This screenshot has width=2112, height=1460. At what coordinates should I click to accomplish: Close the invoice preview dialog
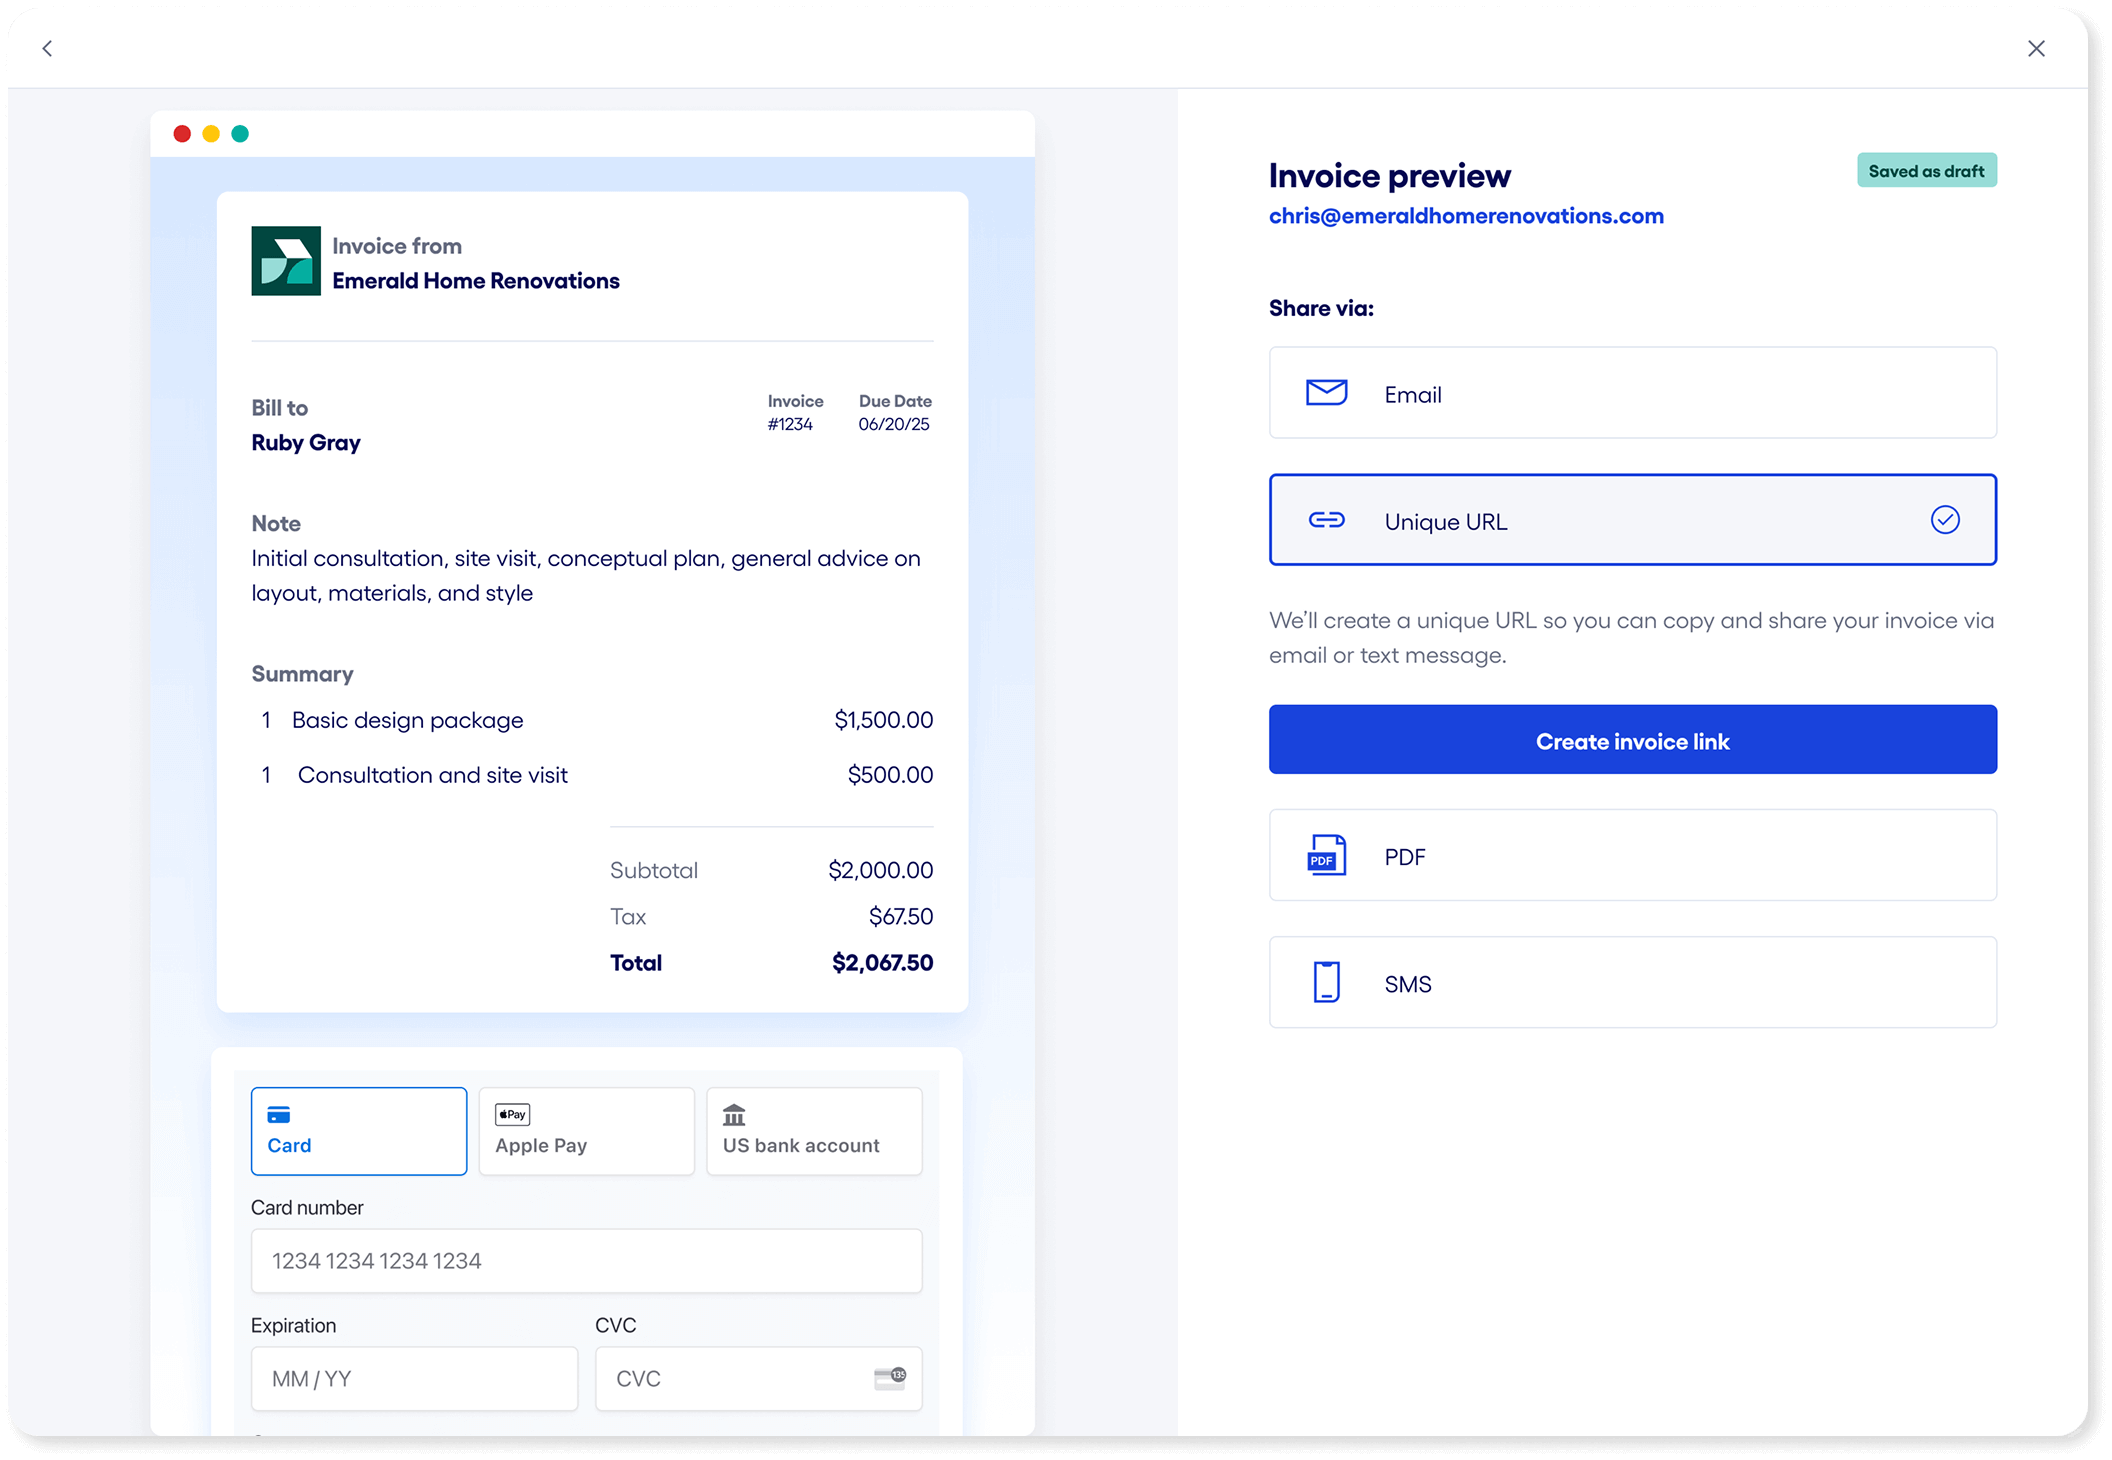[2036, 48]
